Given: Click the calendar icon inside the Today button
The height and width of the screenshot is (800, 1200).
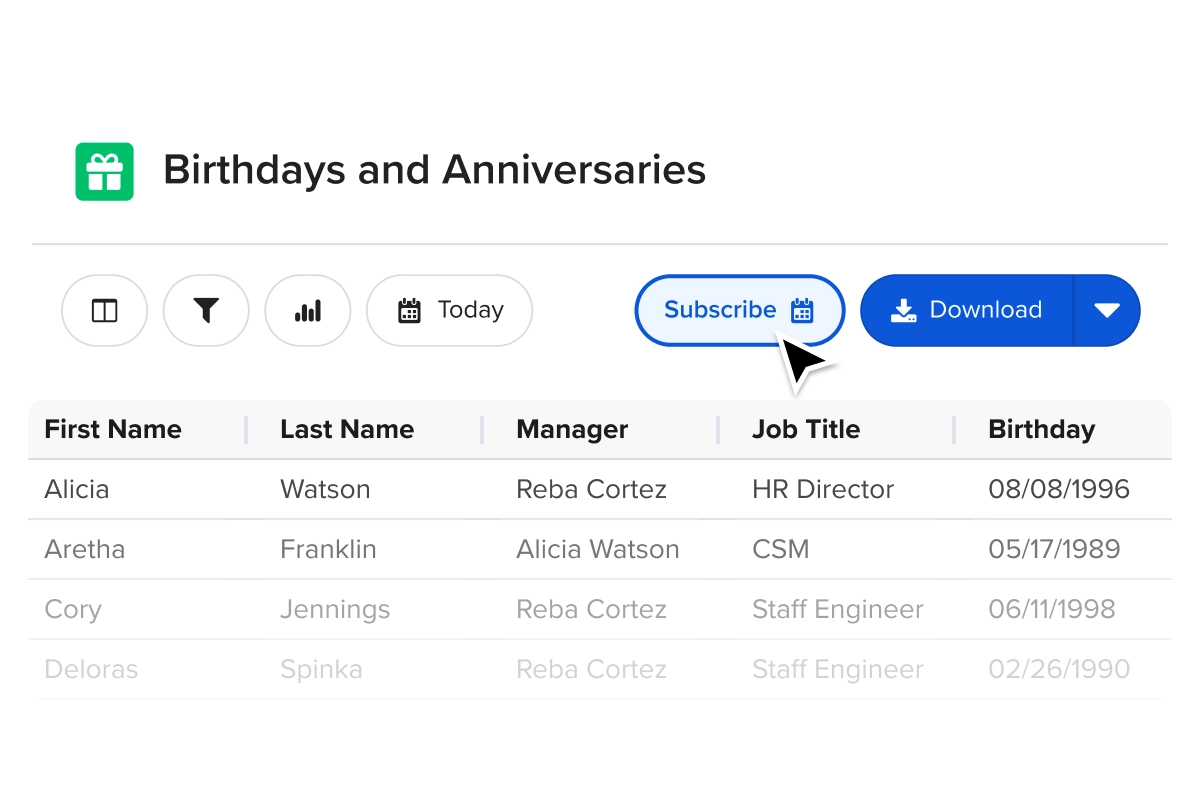Looking at the screenshot, I should click(410, 310).
